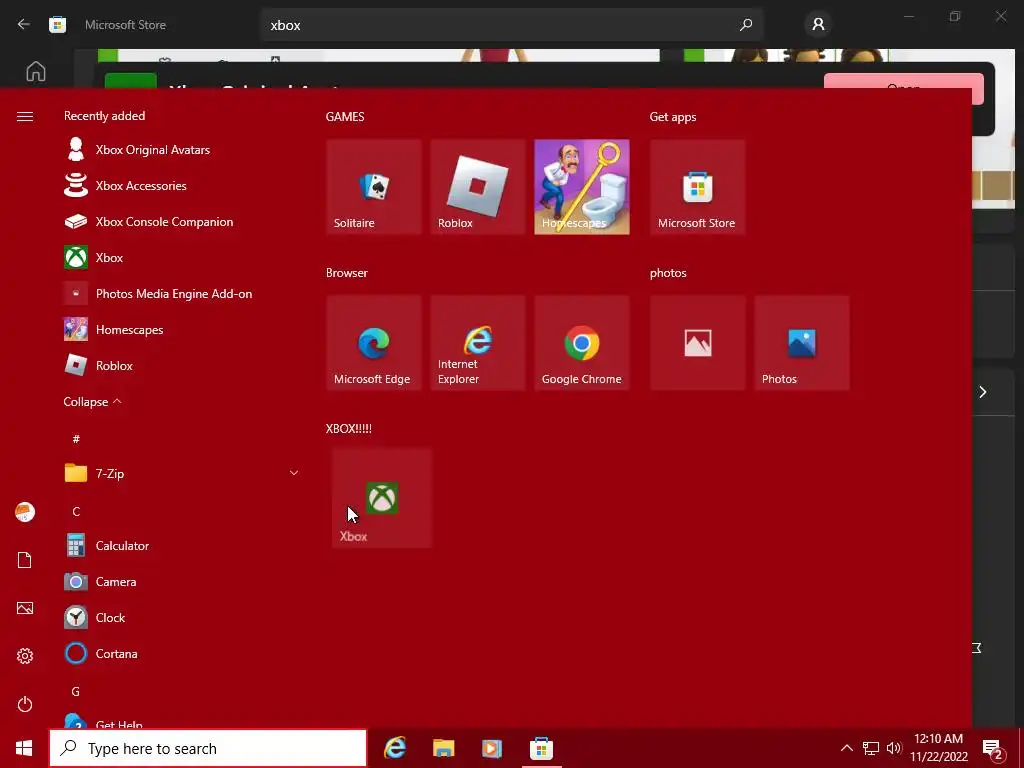Open the Microsoft Store tile

tap(697, 187)
